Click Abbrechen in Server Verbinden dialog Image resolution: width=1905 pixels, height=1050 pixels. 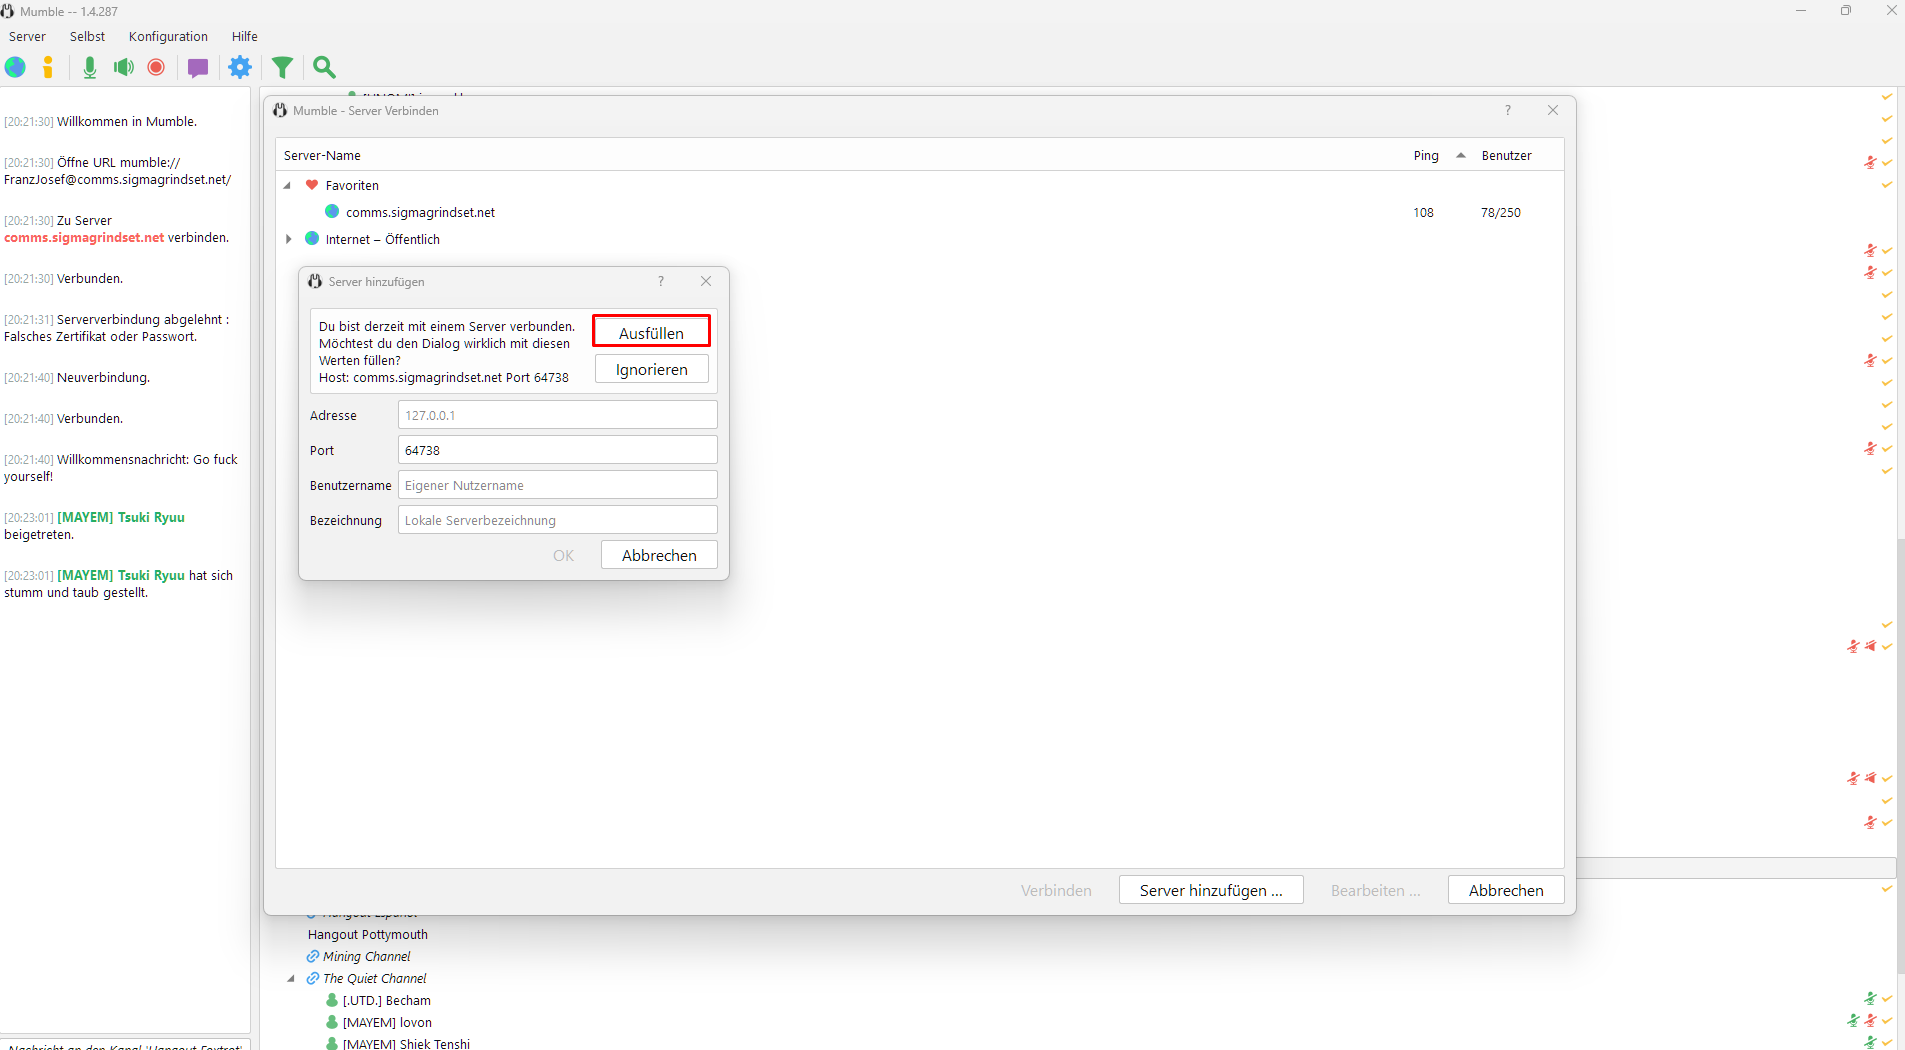[x=1506, y=890]
